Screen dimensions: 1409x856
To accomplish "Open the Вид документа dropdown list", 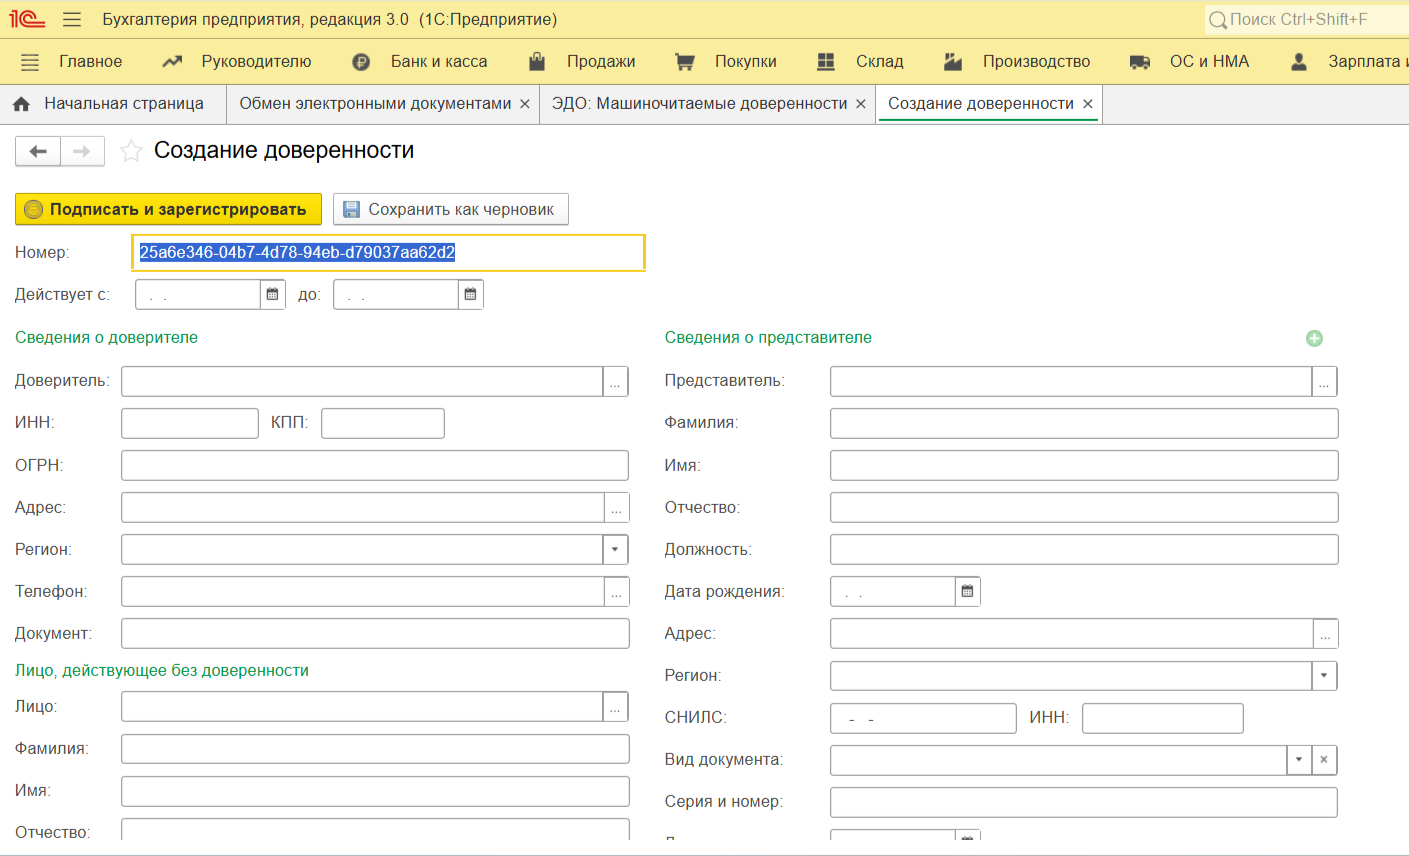I will [1298, 760].
